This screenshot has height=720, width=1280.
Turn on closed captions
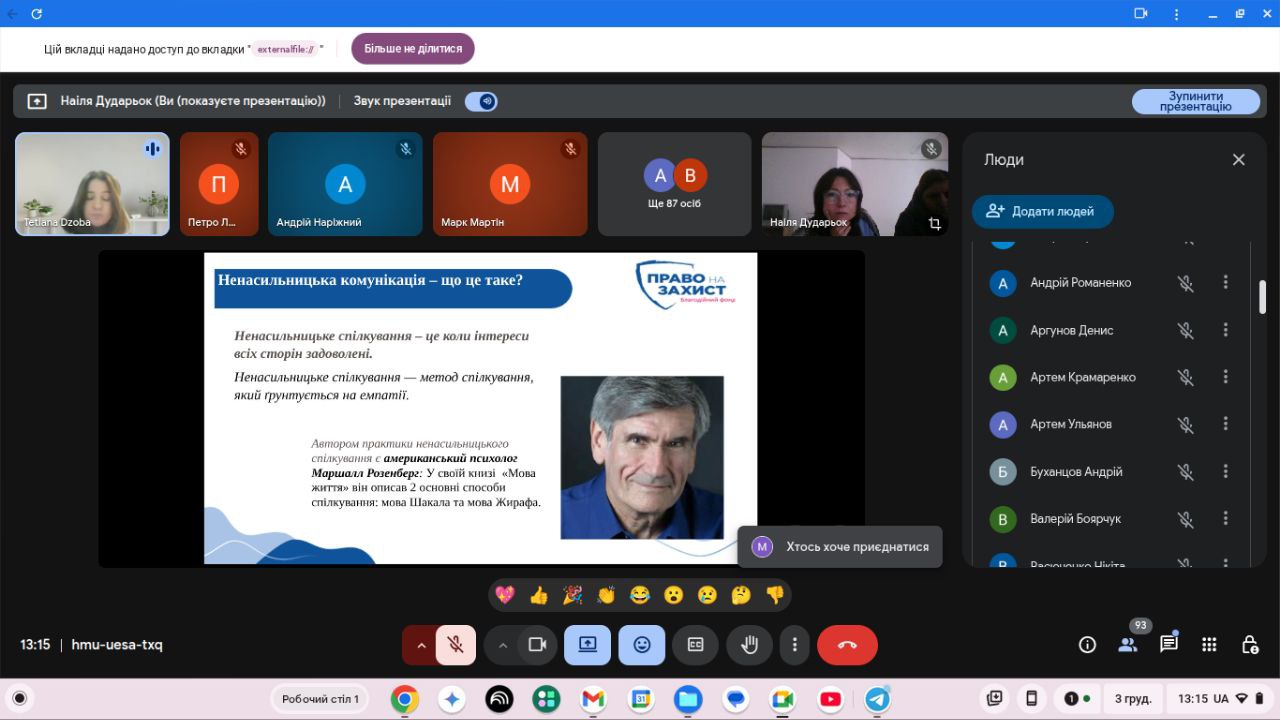pos(695,645)
